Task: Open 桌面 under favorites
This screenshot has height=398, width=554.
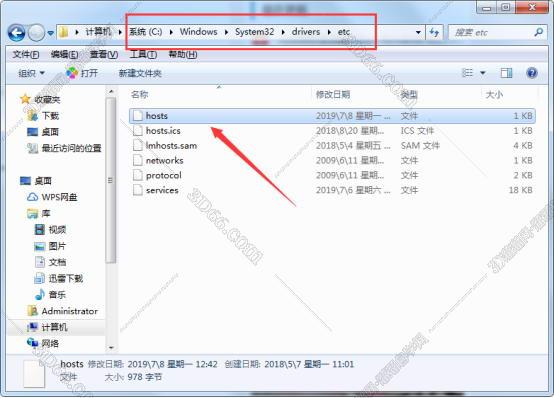Action: tap(50, 132)
